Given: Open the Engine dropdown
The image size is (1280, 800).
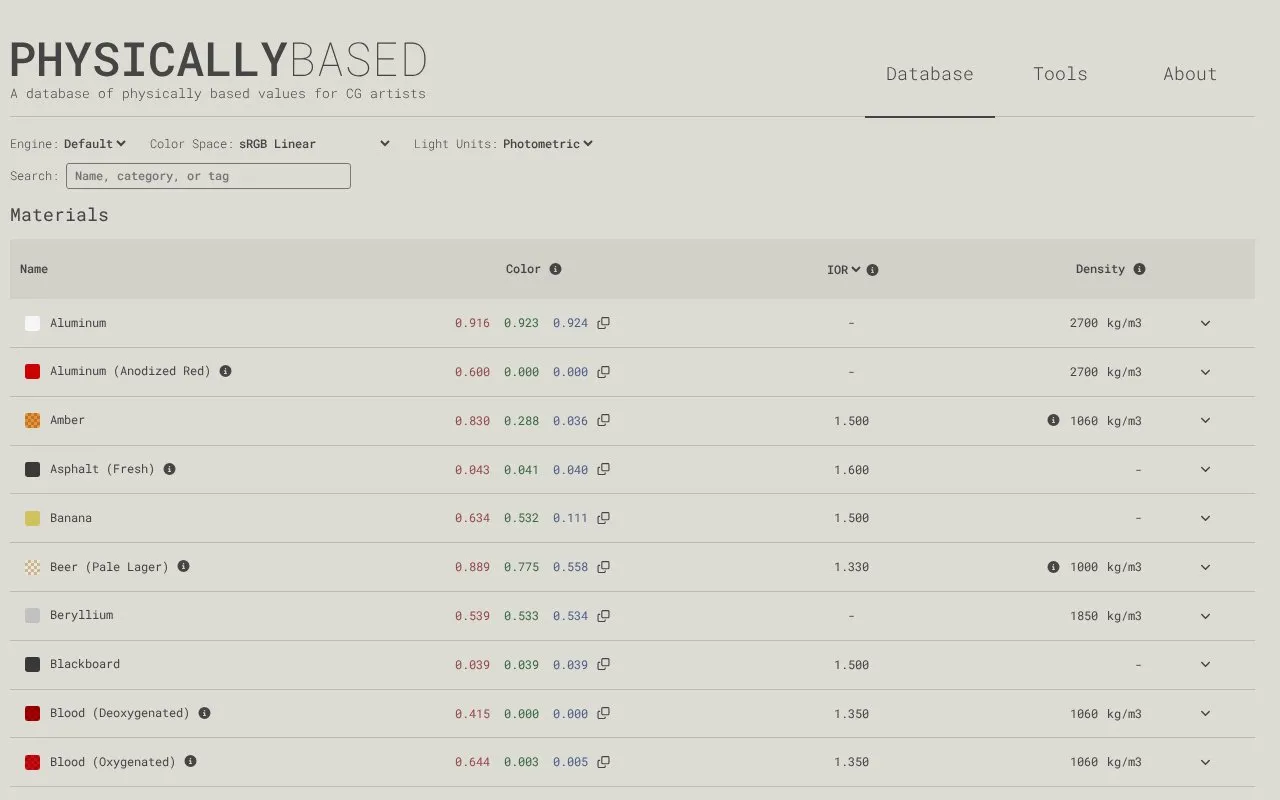Looking at the screenshot, I should pos(95,144).
